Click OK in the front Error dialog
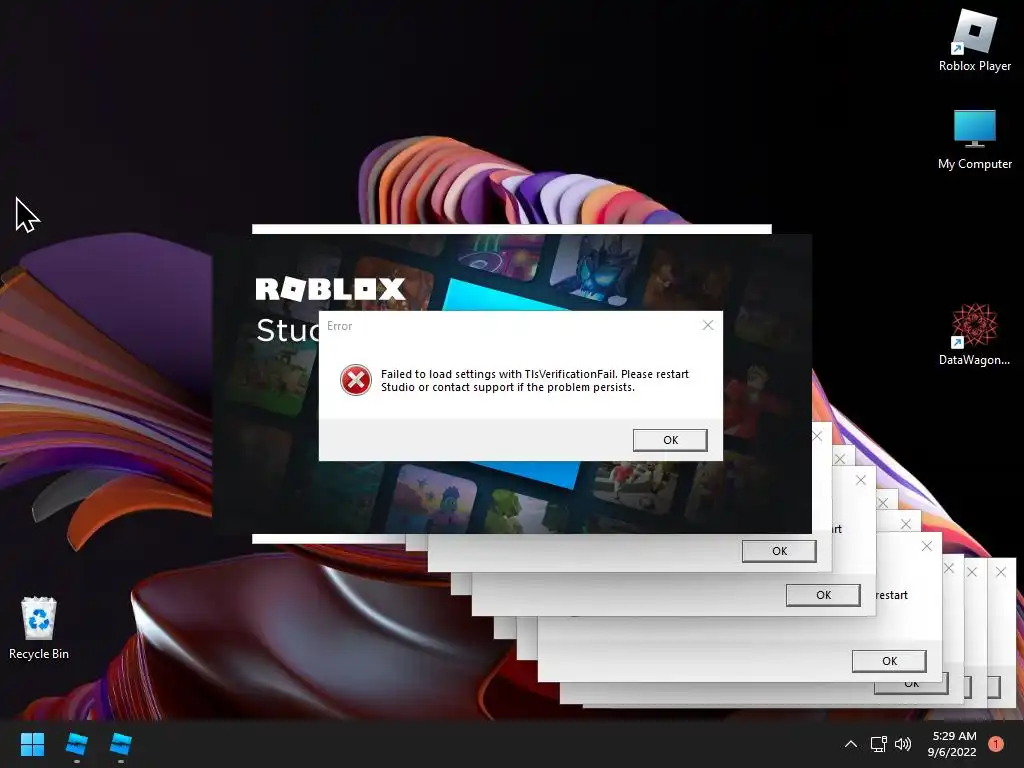This screenshot has width=1024, height=768. 670,440
